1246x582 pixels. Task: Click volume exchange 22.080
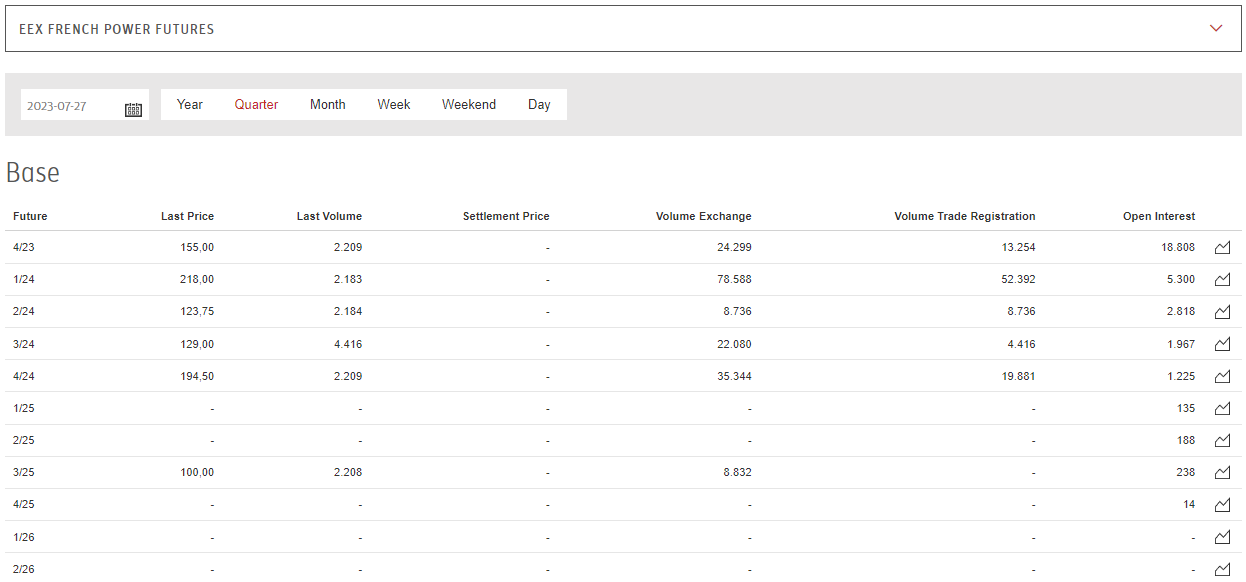[734, 344]
